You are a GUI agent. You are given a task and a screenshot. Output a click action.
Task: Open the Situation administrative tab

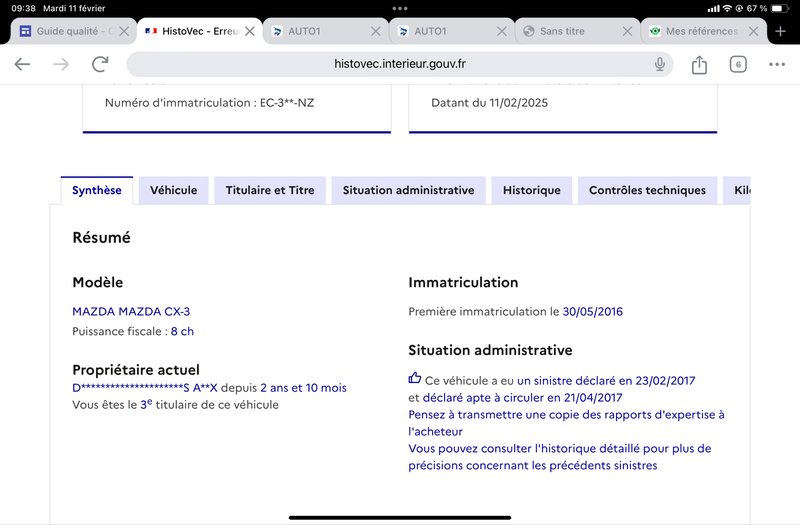[x=408, y=190]
